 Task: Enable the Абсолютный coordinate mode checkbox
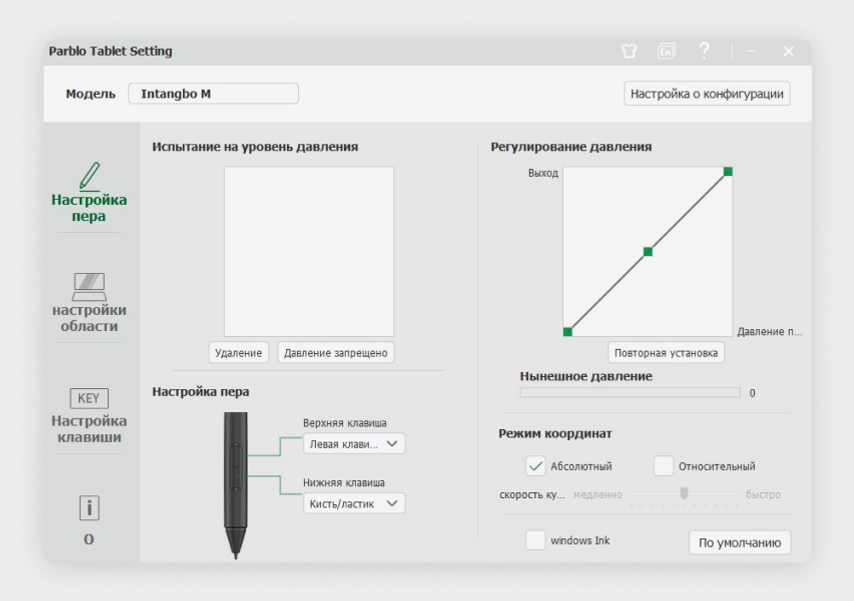(x=536, y=466)
